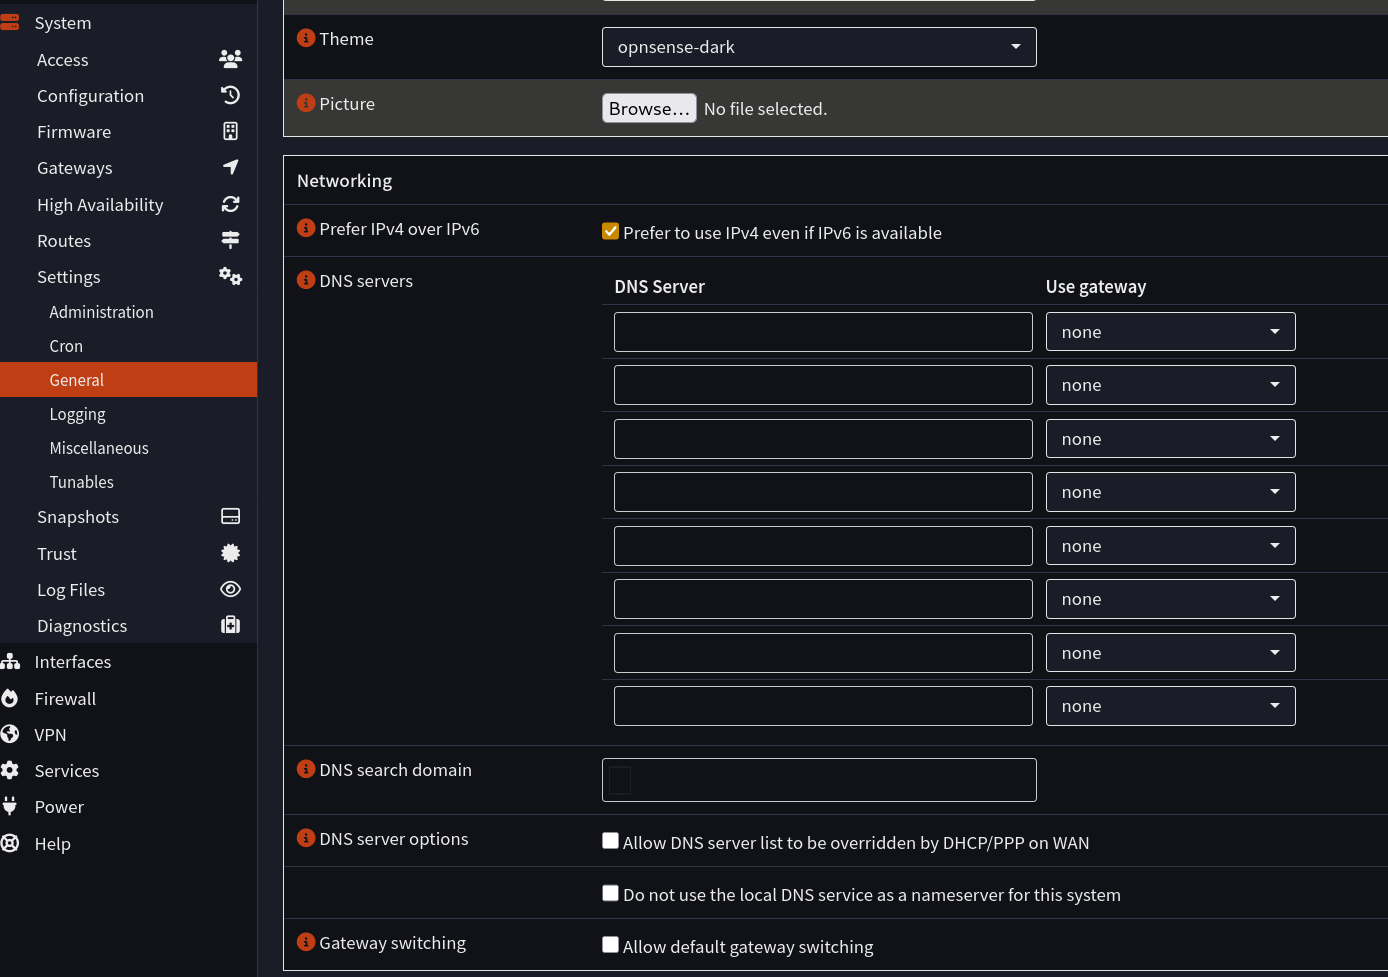Click info icon next to Theme
Image resolution: width=1388 pixels, height=977 pixels.
(306, 38)
